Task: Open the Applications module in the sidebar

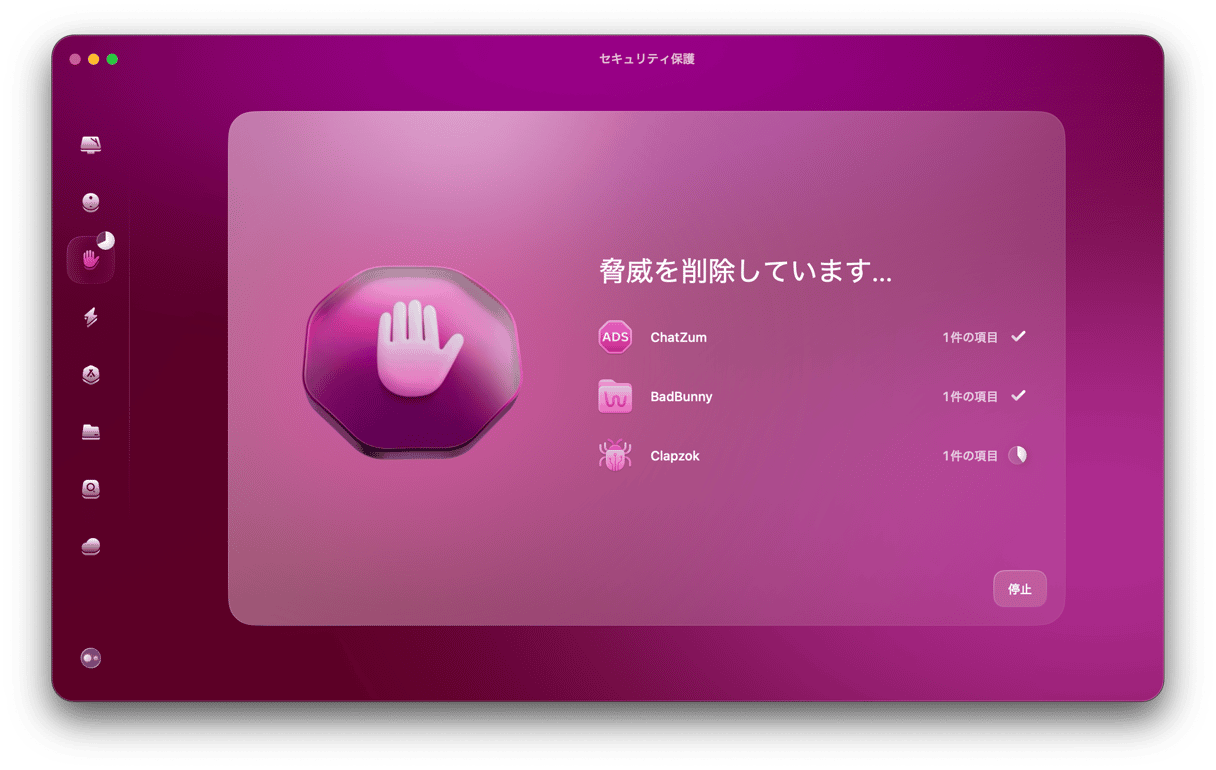Action: click(x=91, y=374)
